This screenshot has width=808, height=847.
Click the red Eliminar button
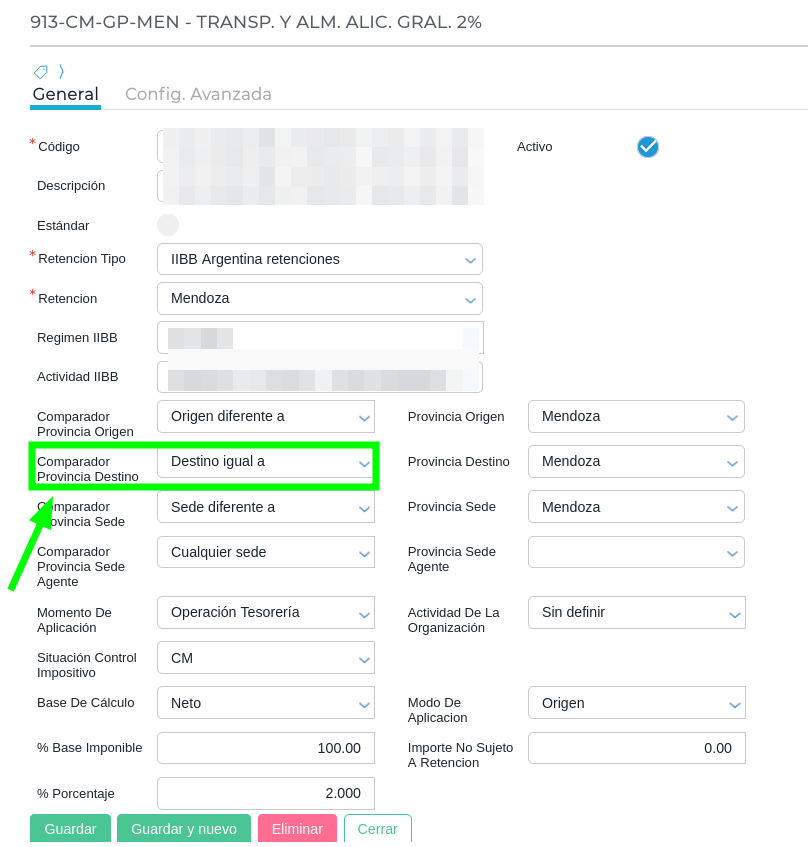[x=297, y=829]
